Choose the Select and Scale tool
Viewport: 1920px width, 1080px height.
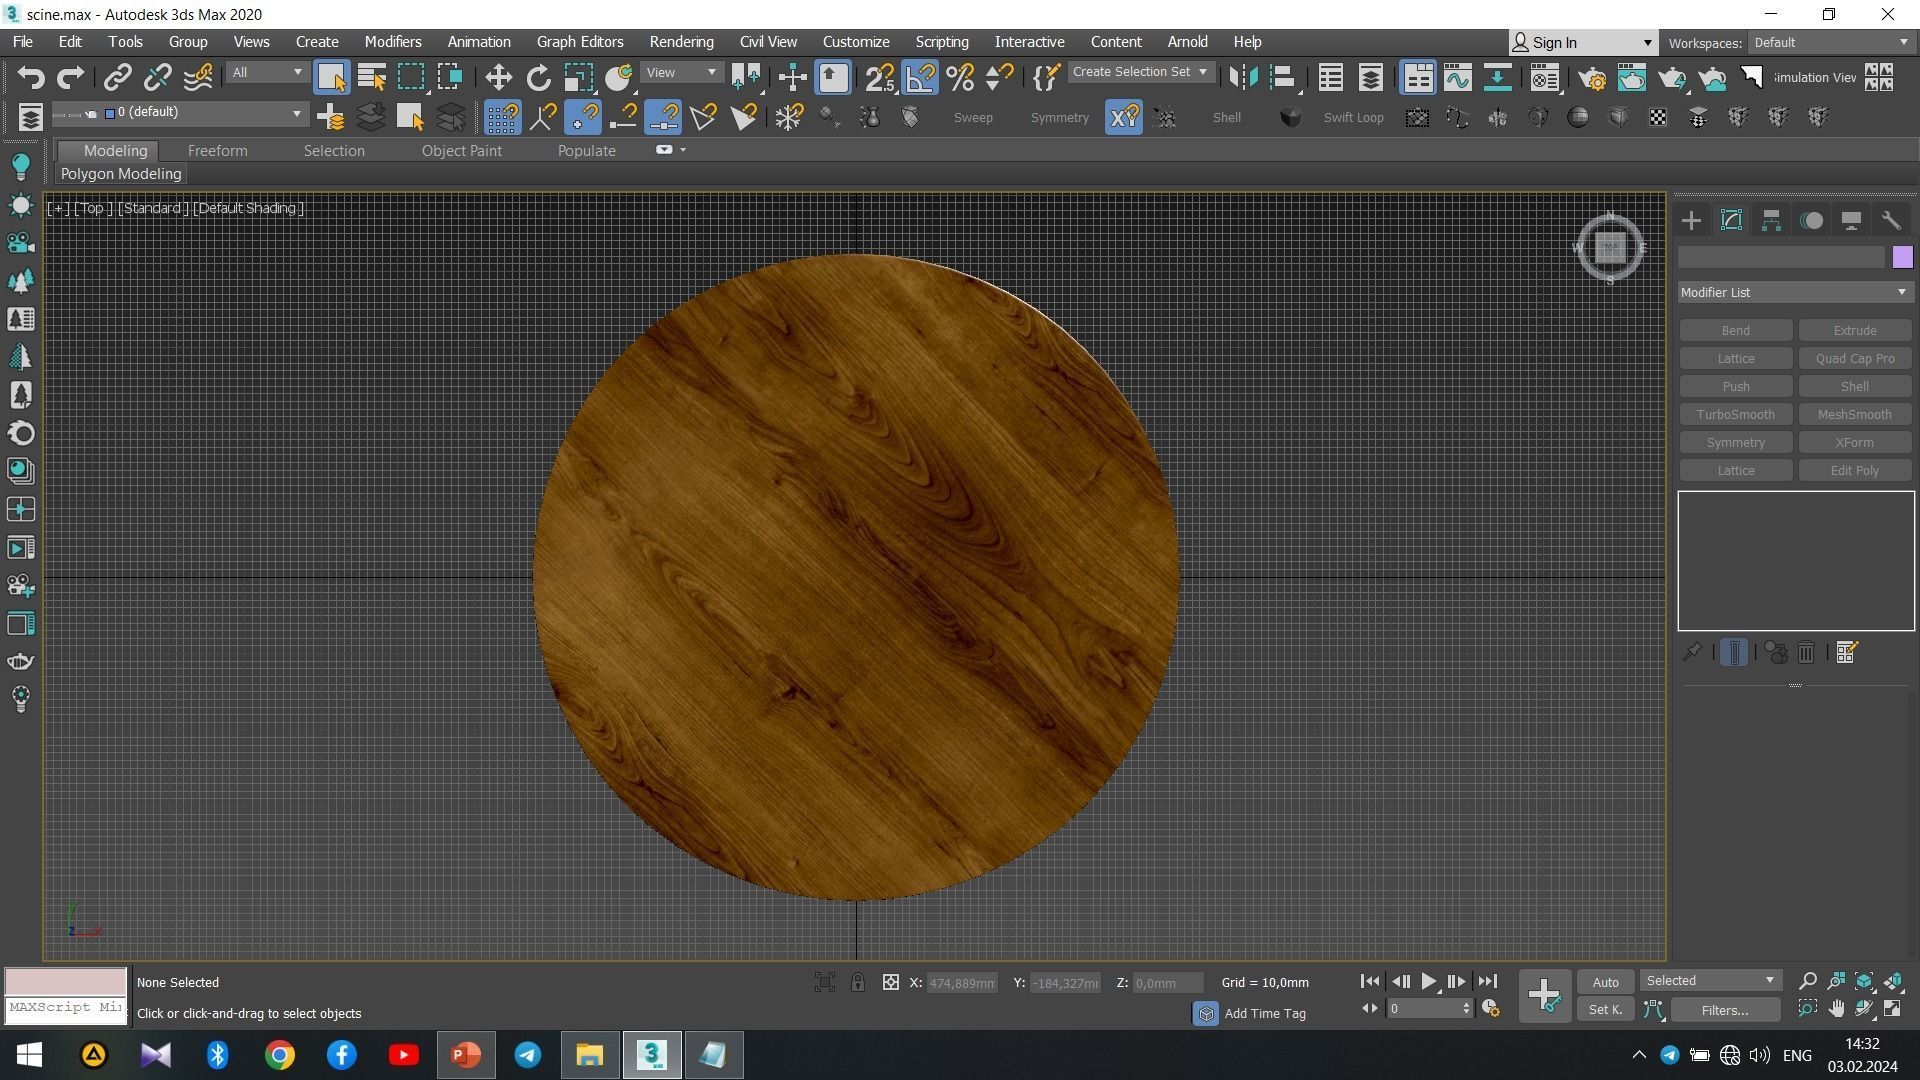point(578,77)
